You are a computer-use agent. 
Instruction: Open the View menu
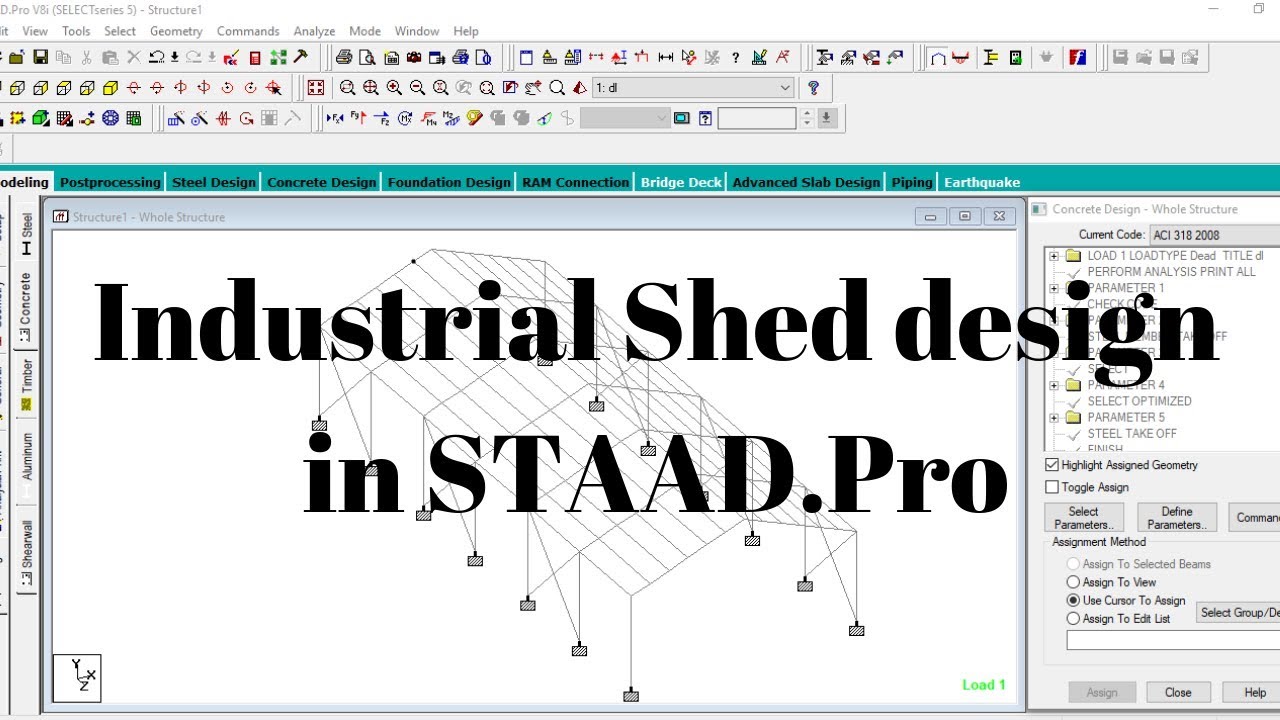[x=35, y=31]
